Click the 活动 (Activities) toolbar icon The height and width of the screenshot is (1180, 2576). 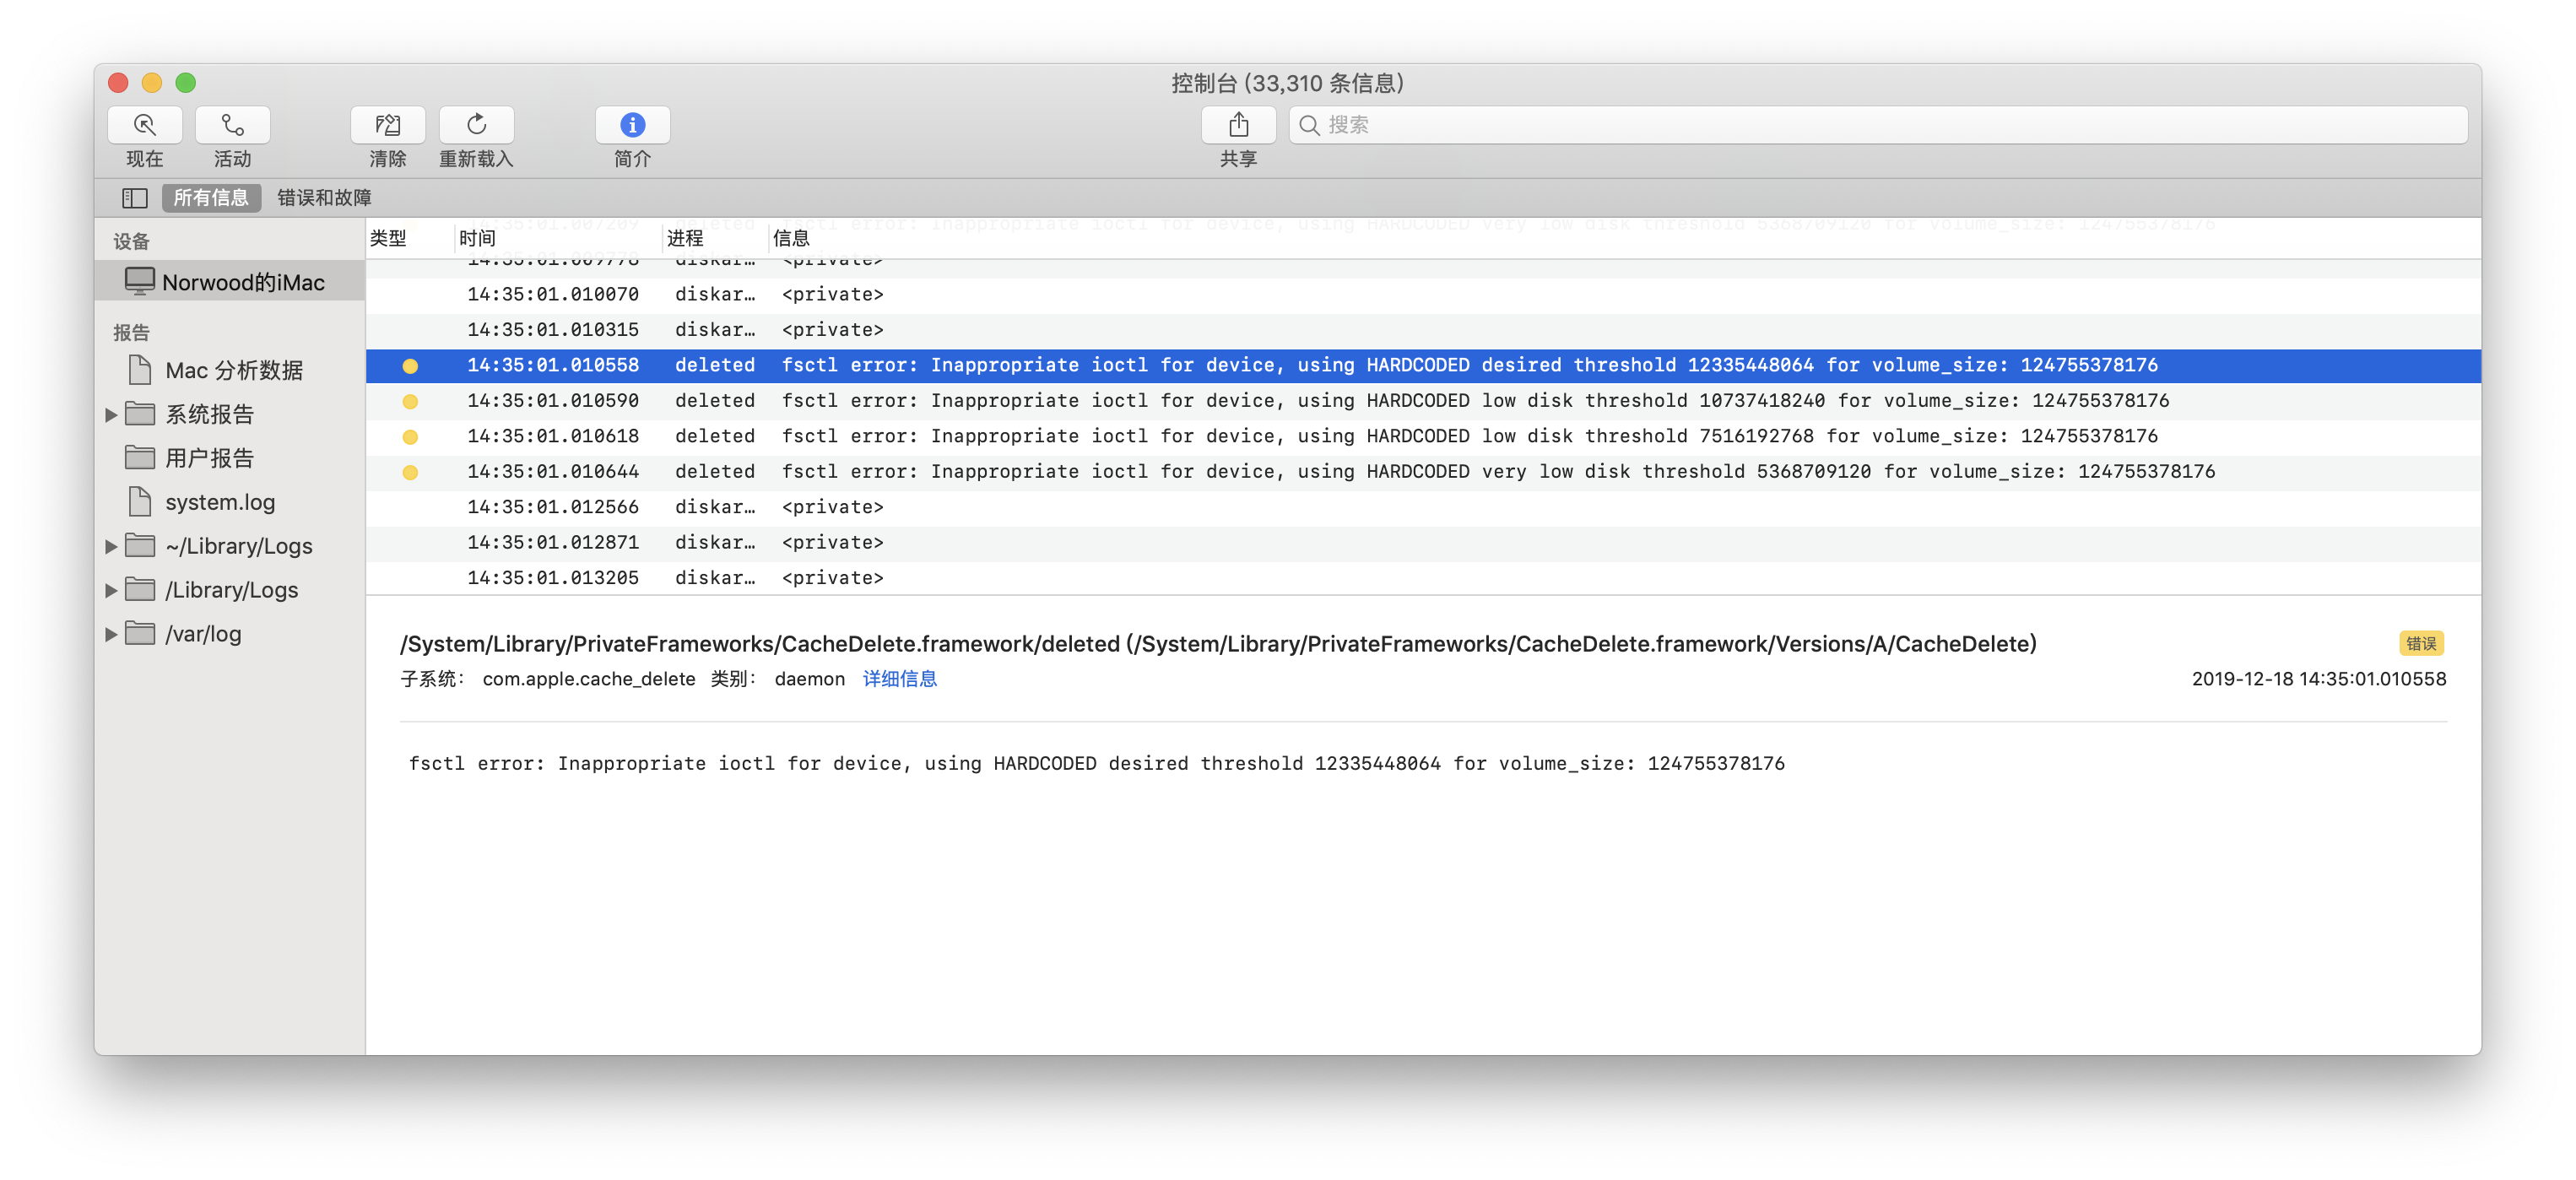232,125
